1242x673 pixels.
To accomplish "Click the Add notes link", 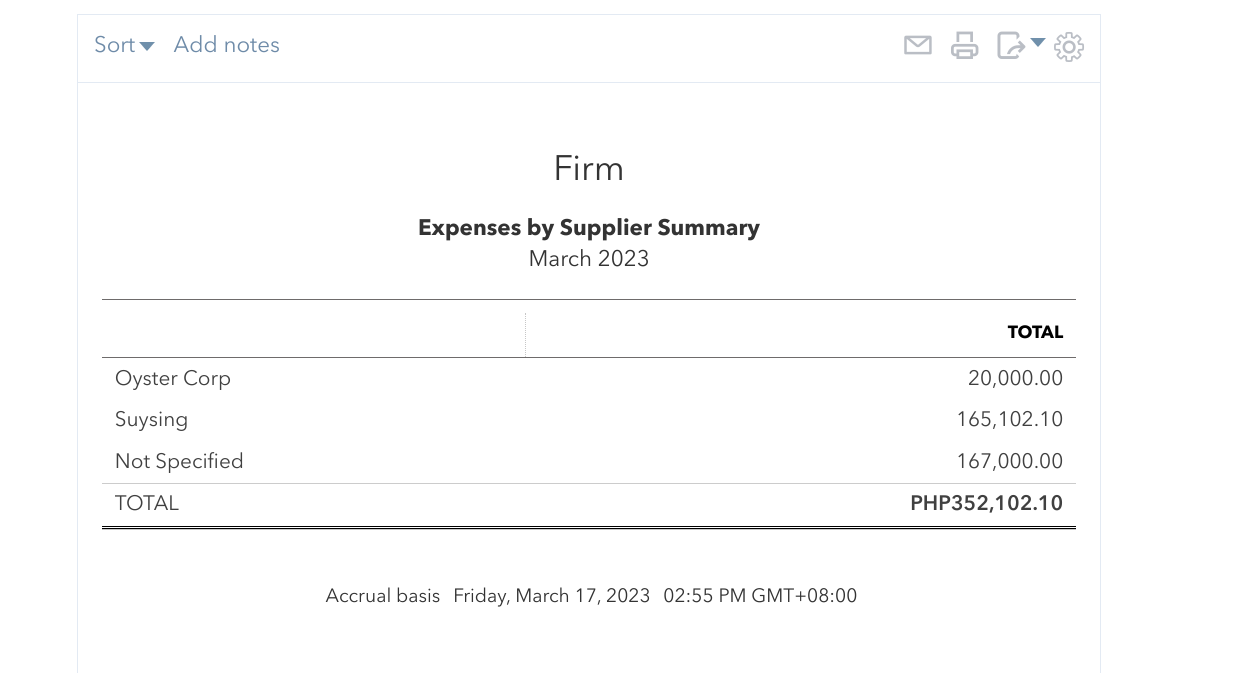I will point(226,45).
